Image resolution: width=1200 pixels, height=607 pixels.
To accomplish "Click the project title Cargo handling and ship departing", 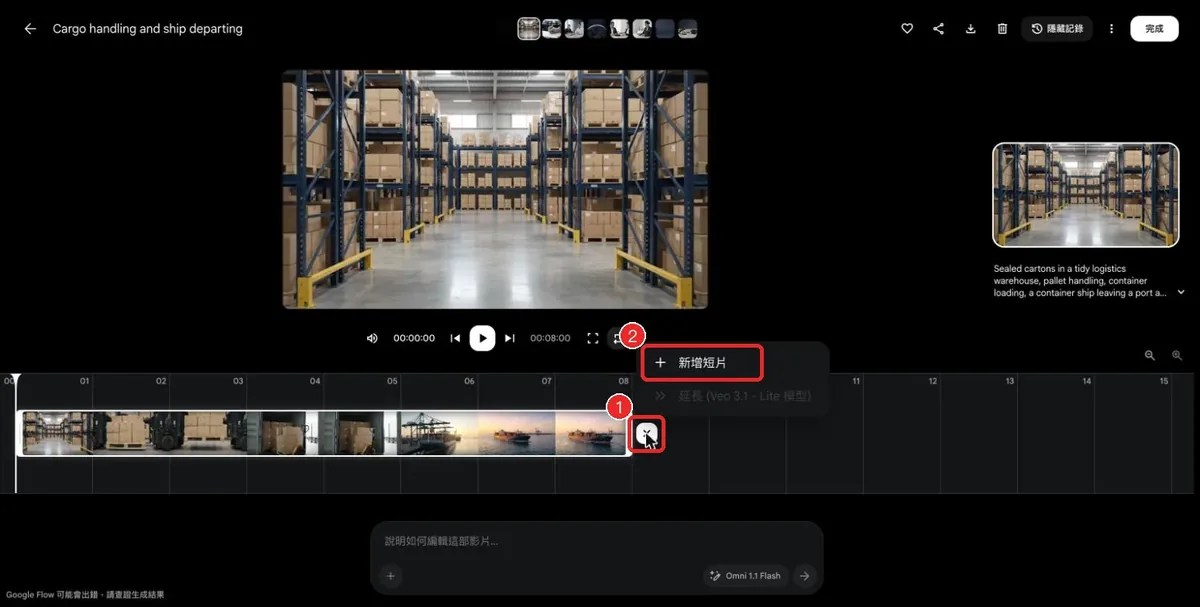I will (148, 29).
